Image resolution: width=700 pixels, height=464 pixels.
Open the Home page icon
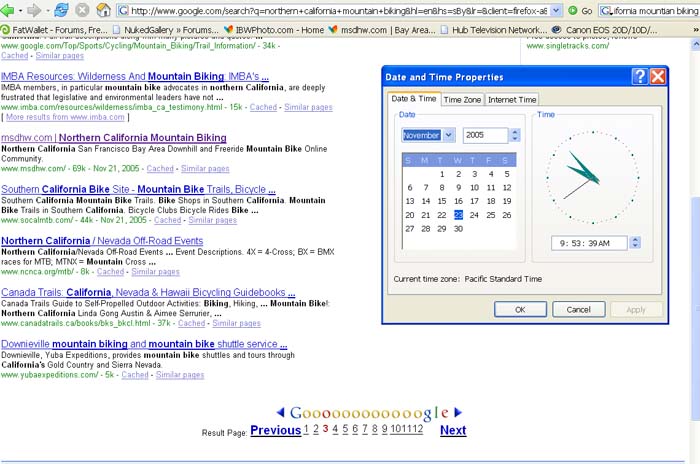click(x=104, y=10)
